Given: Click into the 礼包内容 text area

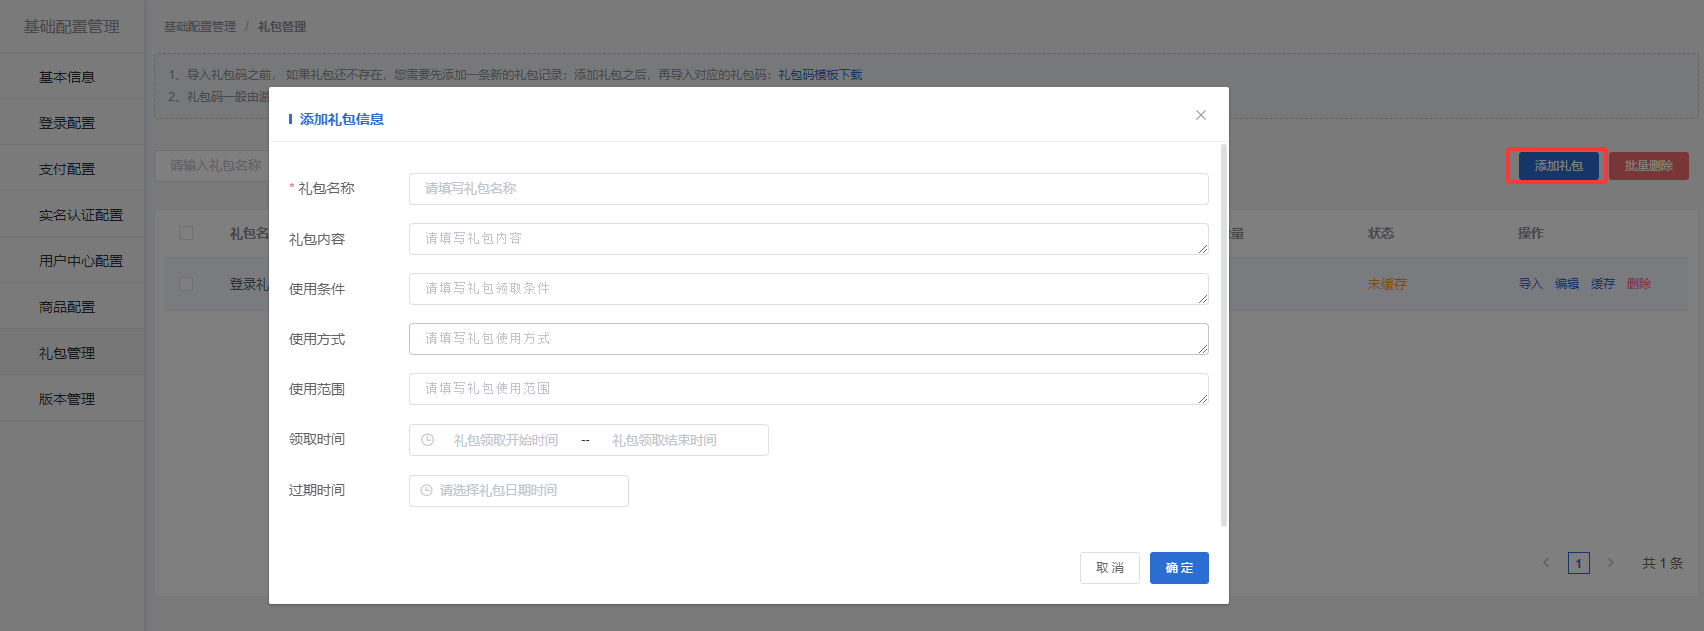Looking at the screenshot, I should (x=809, y=239).
